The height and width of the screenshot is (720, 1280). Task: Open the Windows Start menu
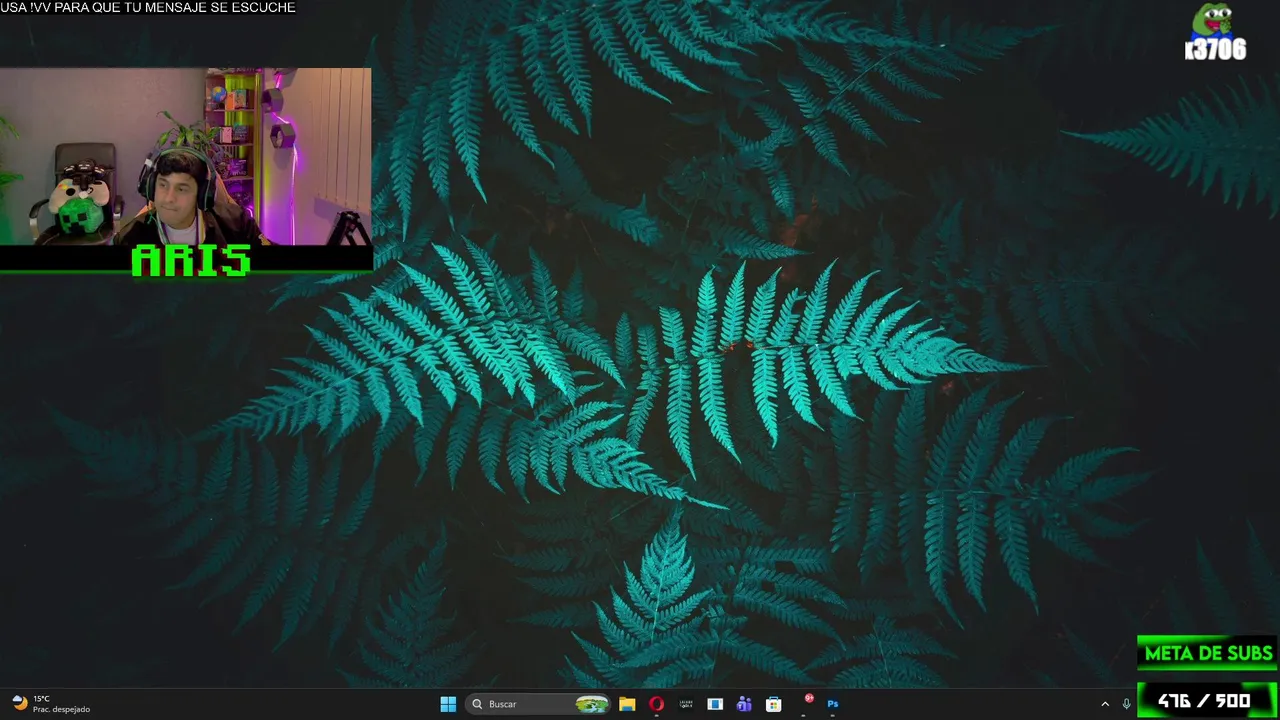(x=448, y=704)
